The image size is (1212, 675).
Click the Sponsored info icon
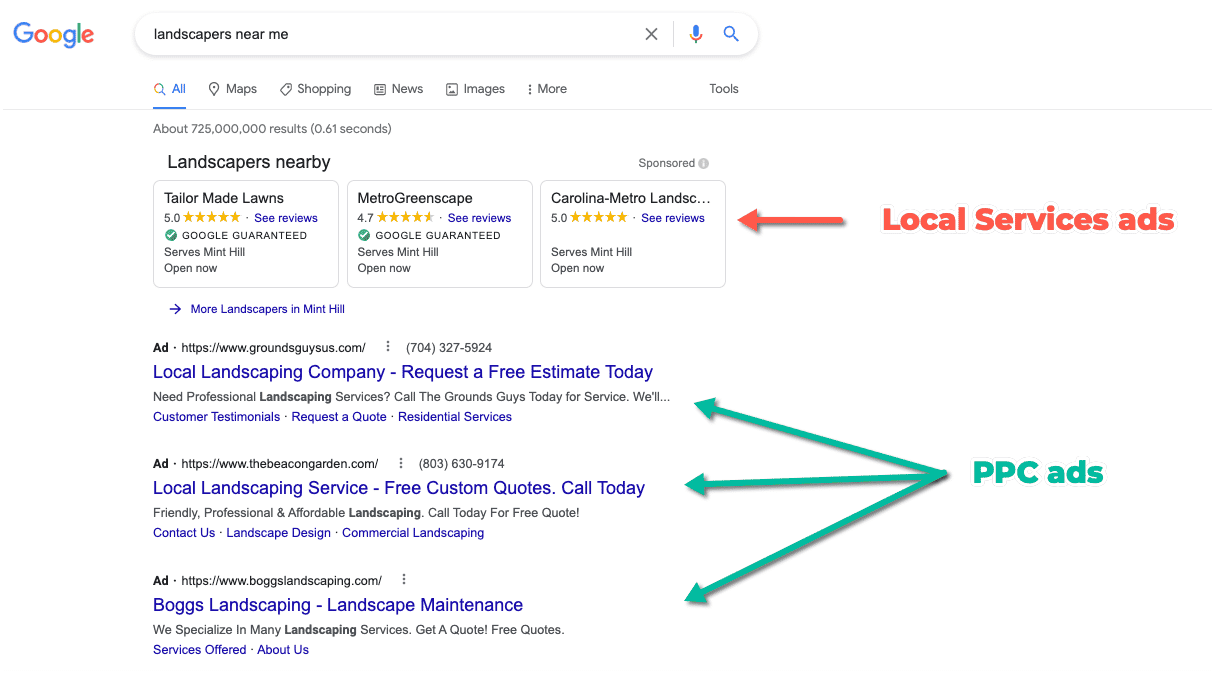click(x=704, y=163)
